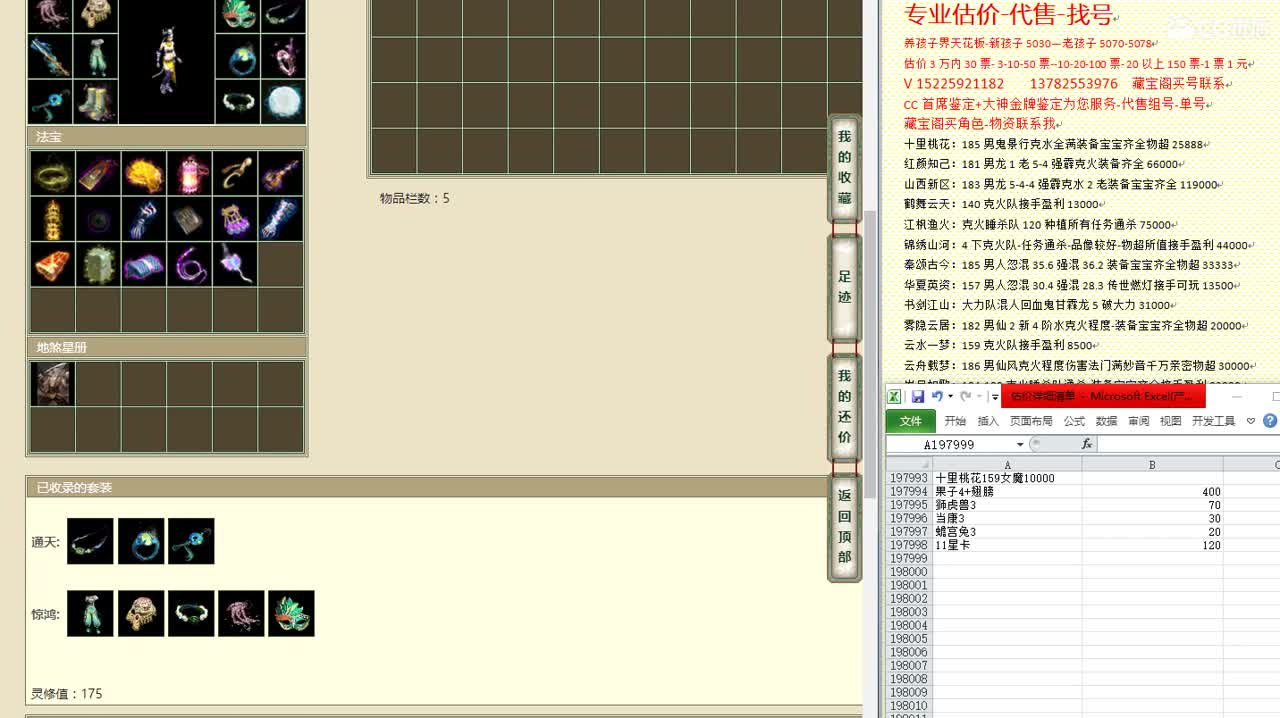Screen dimensions: 1280x718
Task: Click the blue feathered weapon equipment slot
Action: tap(49, 57)
